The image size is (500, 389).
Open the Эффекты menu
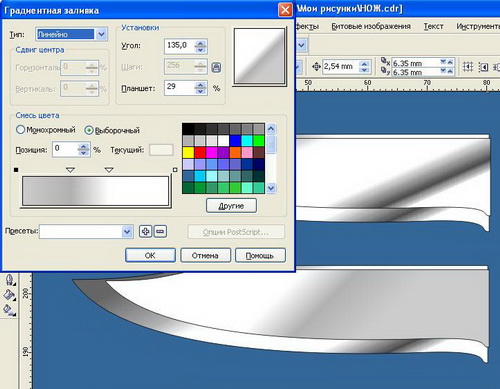(307, 26)
